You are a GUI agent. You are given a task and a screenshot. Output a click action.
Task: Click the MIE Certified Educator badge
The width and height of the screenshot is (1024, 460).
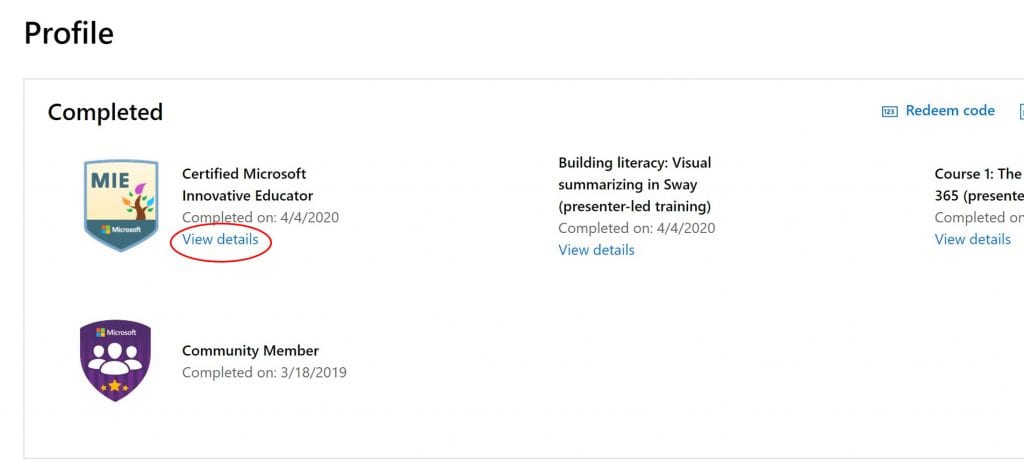121,205
